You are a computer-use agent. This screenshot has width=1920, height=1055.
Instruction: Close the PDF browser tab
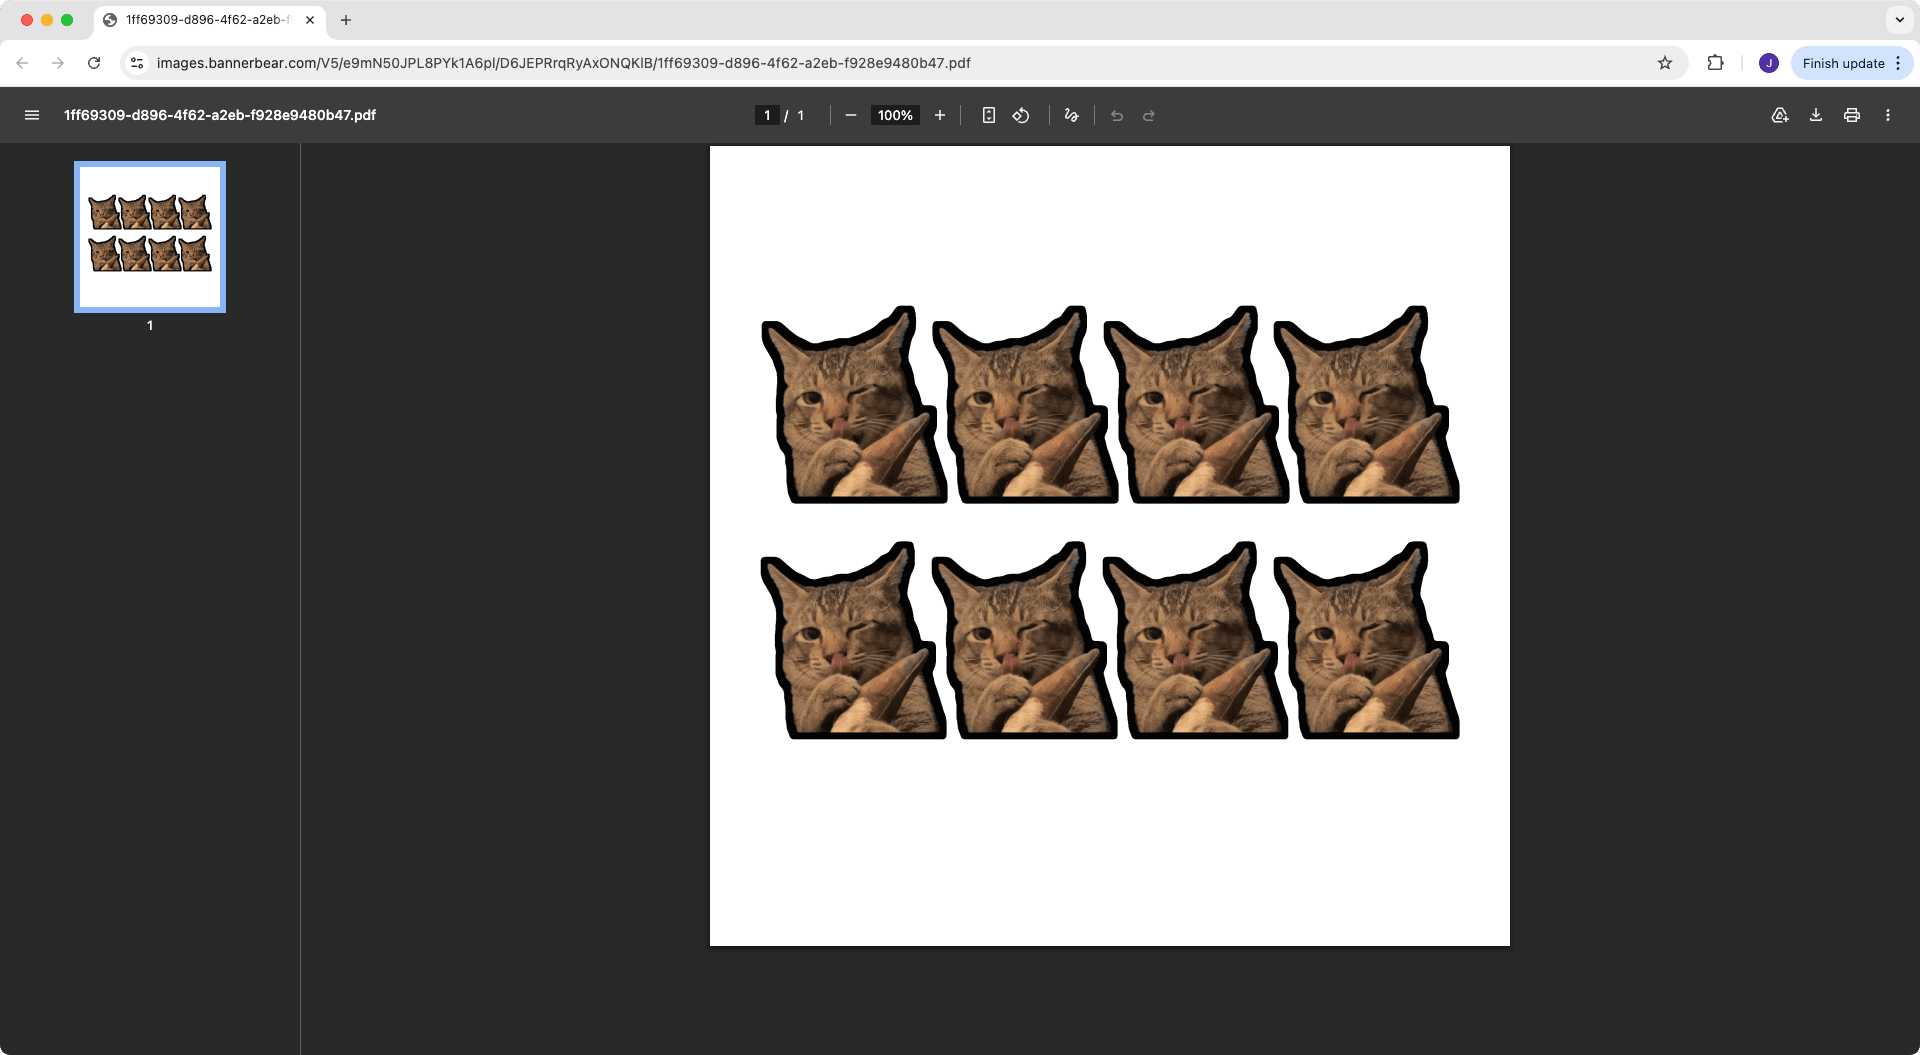point(310,20)
